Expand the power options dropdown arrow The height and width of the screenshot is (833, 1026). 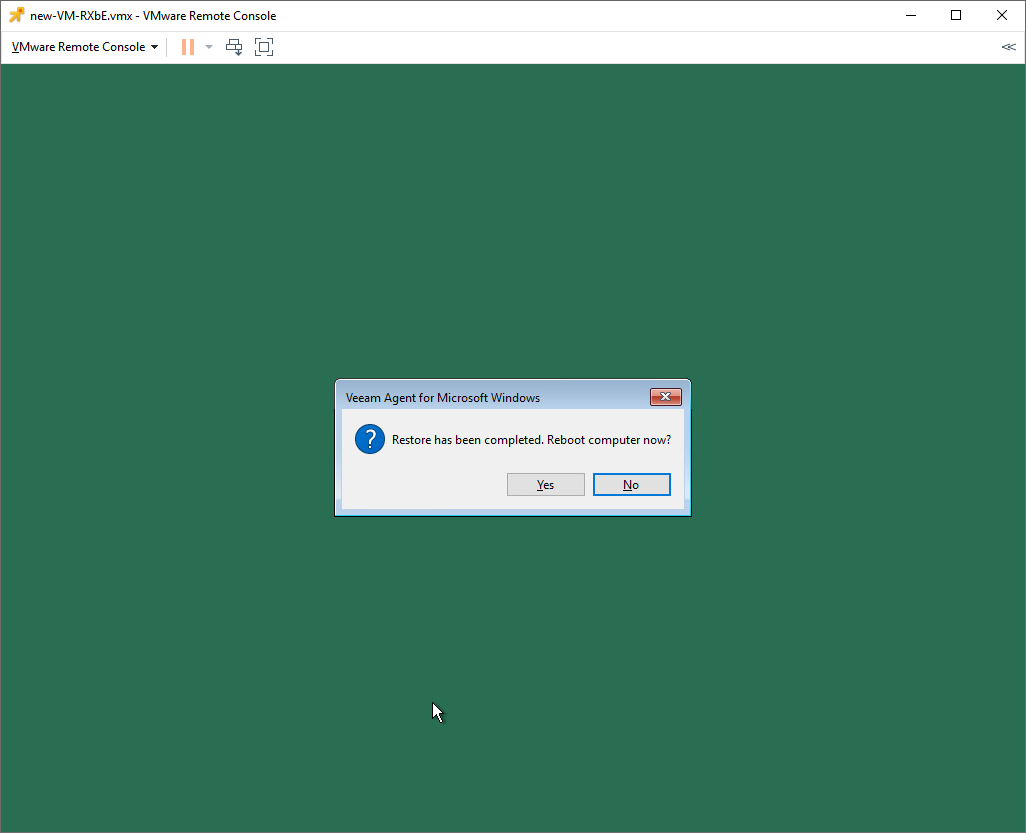click(x=209, y=46)
